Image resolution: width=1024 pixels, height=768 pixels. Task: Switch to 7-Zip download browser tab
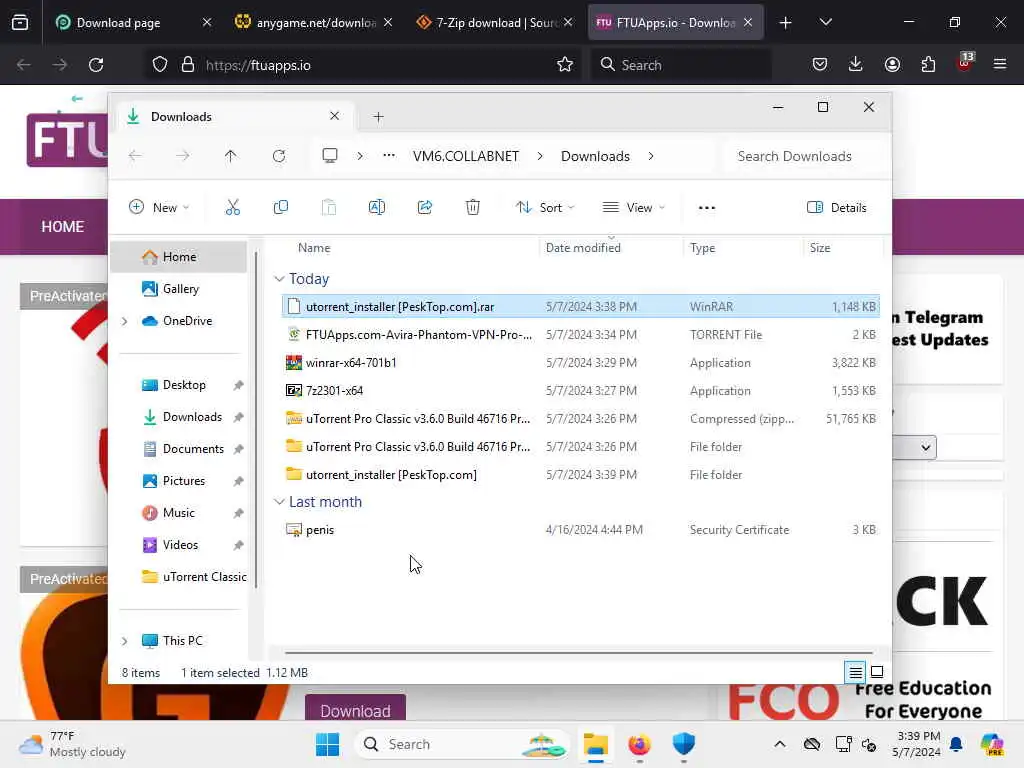click(x=494, y=23)
